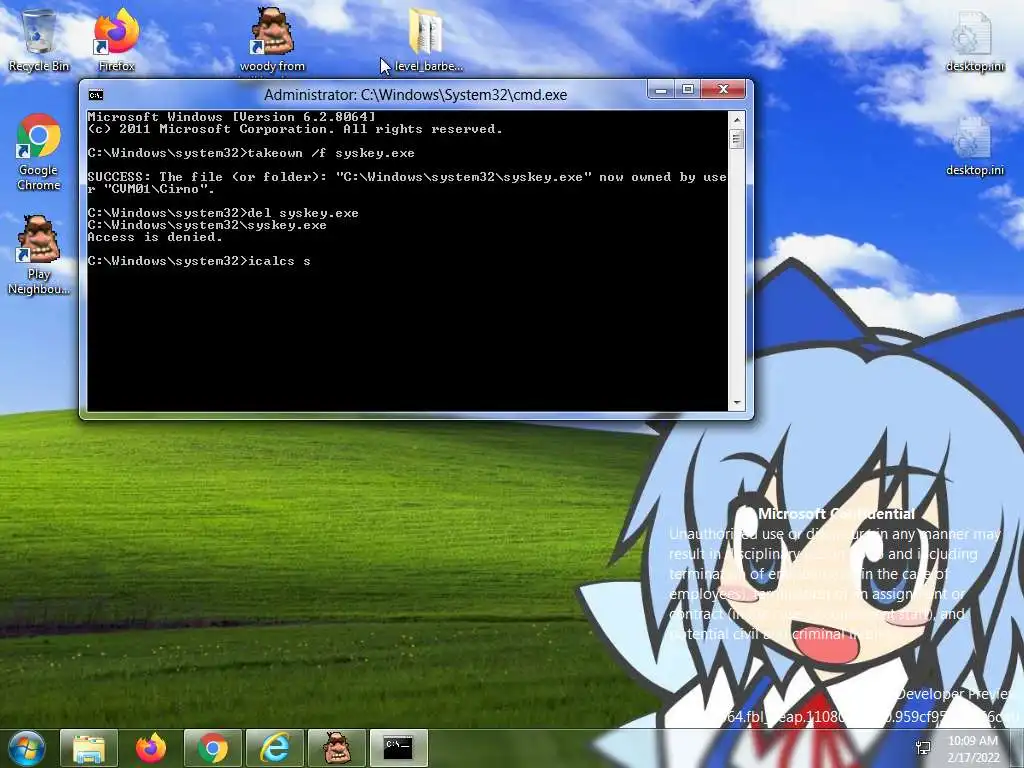Click the cmd scrollbar up arrow
This screenshot has height=768, width=1024.
[737, 120]
